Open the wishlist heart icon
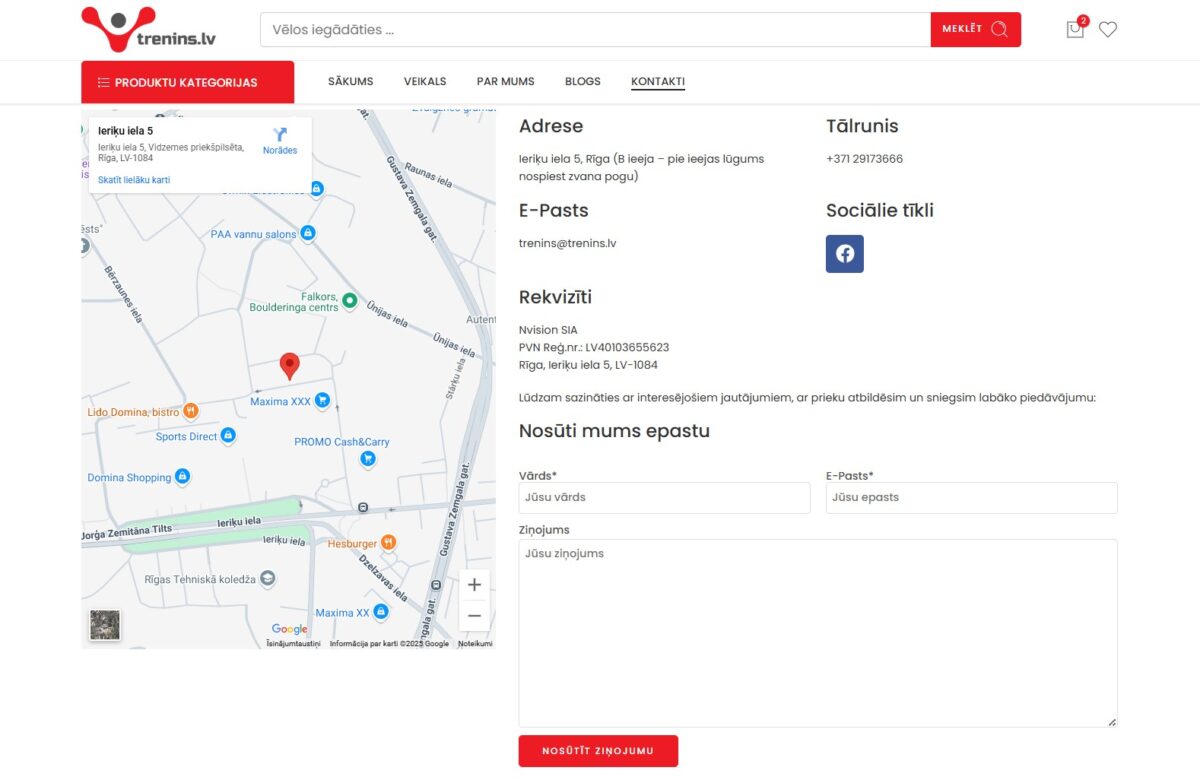Viewport: 1200px width, 780px height. tap(1107, 29)
